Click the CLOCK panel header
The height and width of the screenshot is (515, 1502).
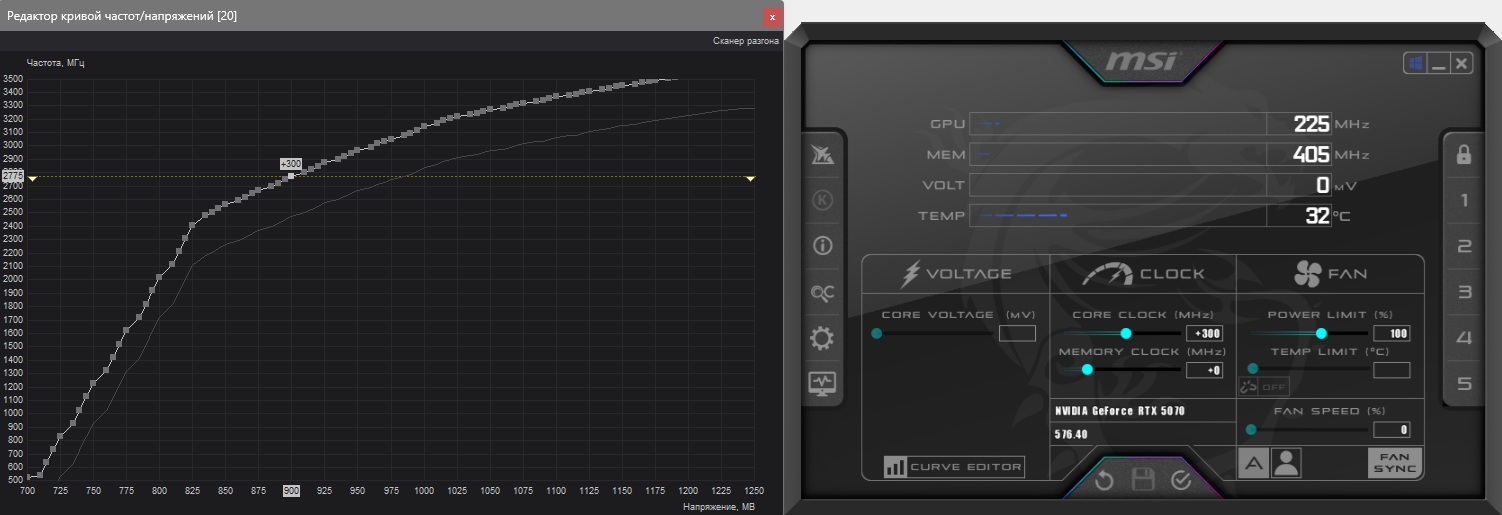coord(1143,273)
